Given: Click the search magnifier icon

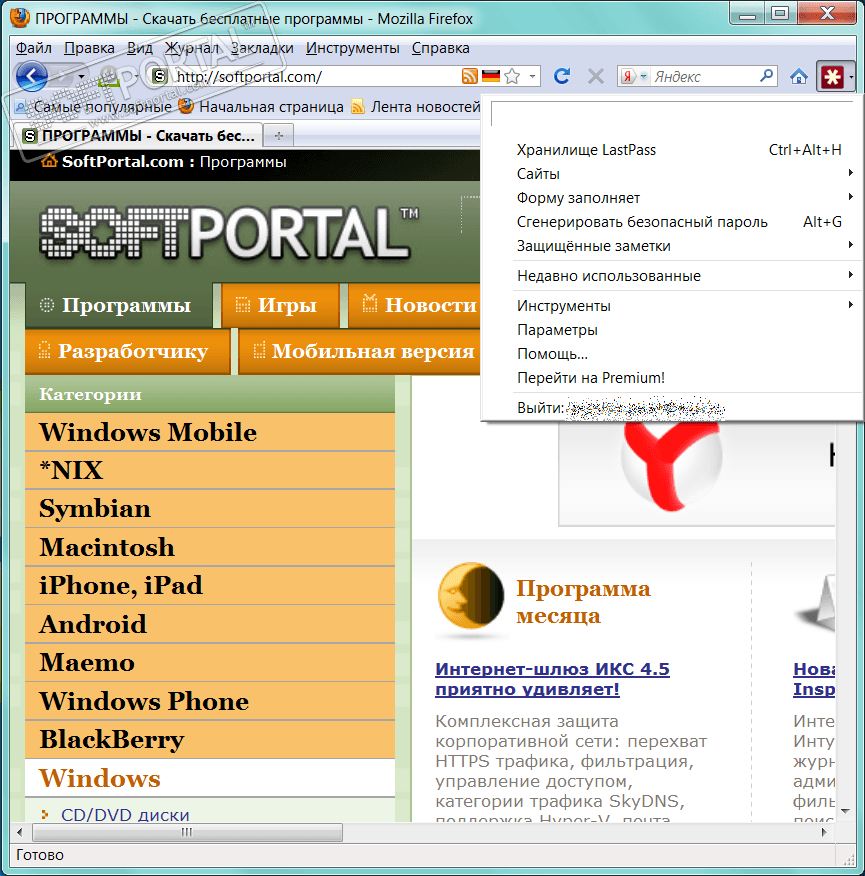Looking at the screenshot, I should (x=767, y=75).
